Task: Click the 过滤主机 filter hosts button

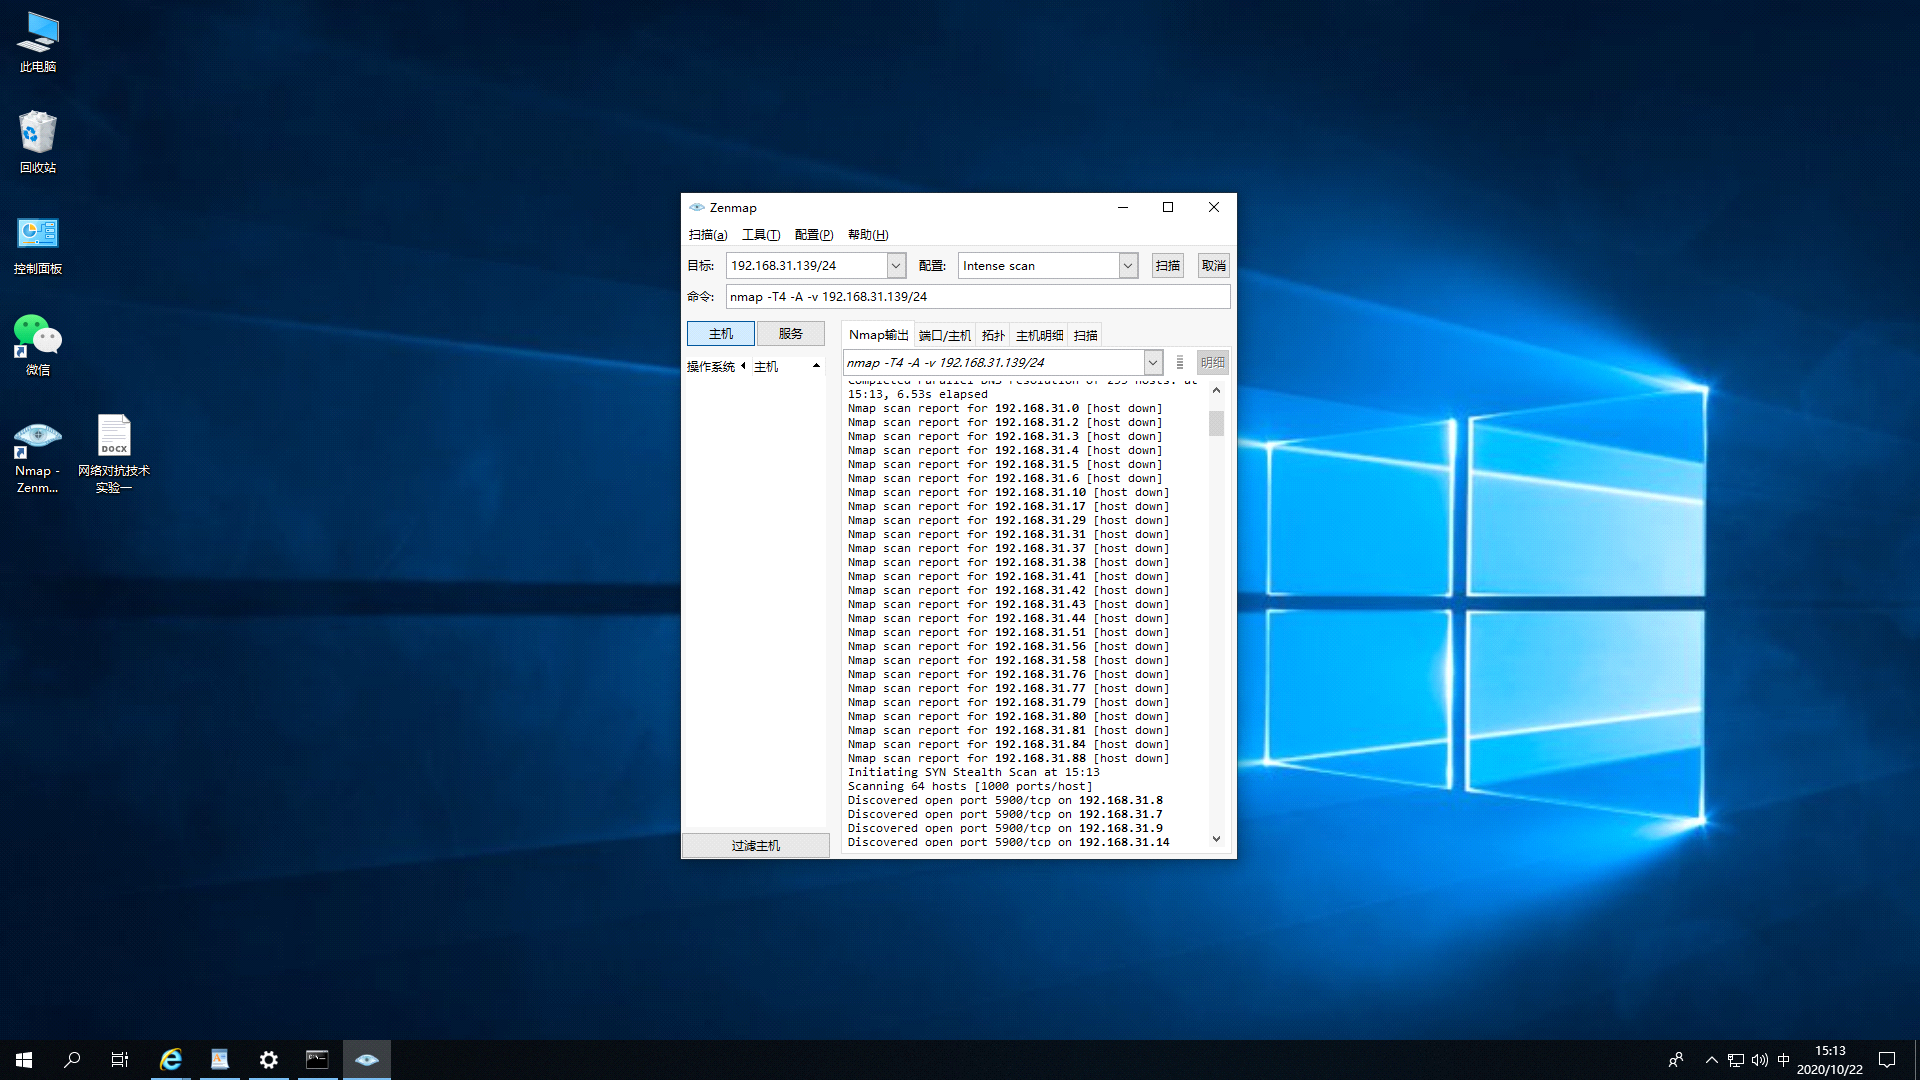Action: pyautogui.click(x=755, y=846)
